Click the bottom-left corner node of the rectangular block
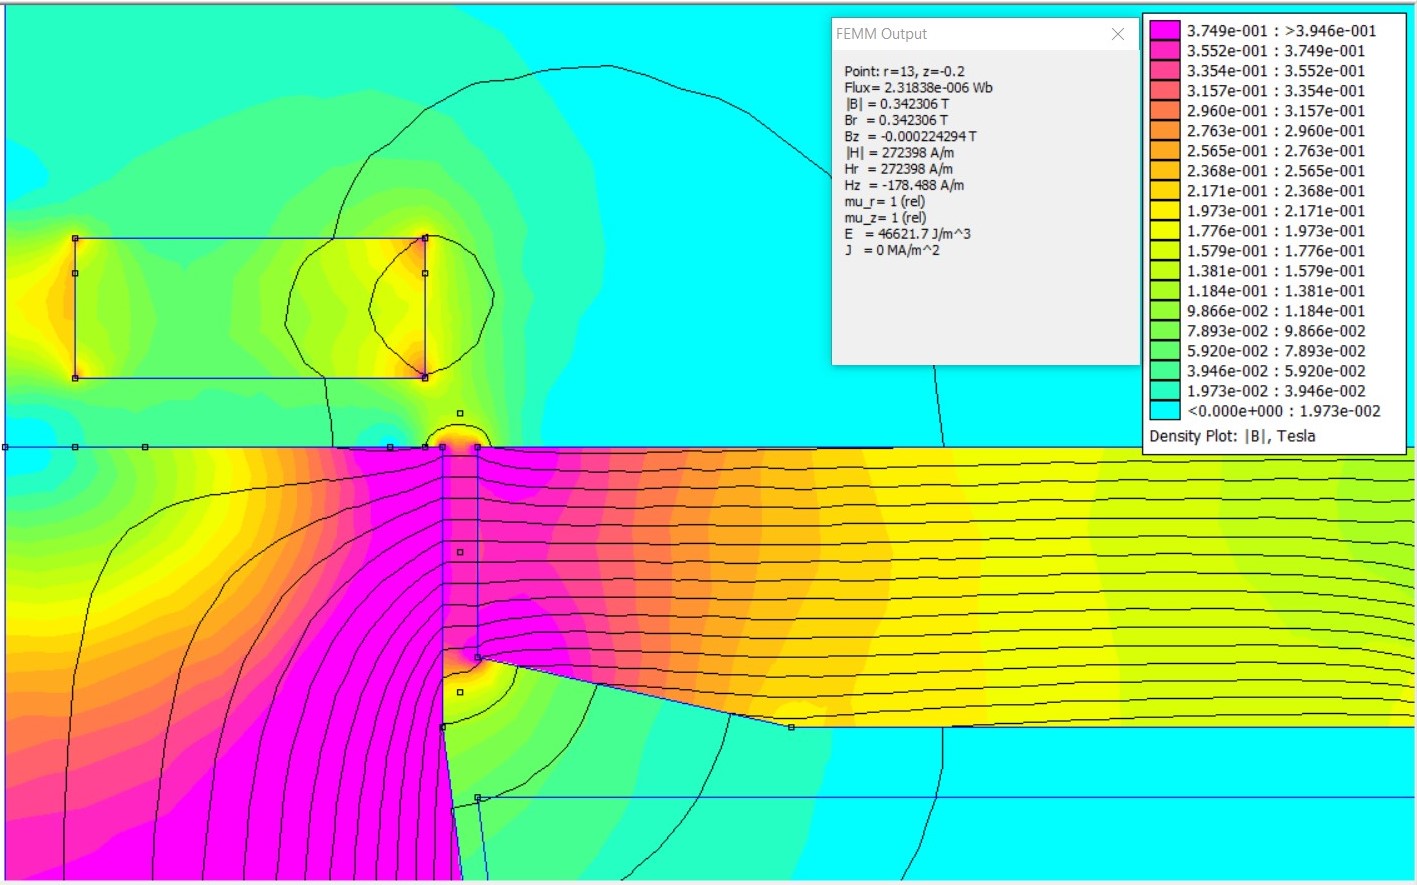This screenshot has height=885, width=1417. point(75,378)
